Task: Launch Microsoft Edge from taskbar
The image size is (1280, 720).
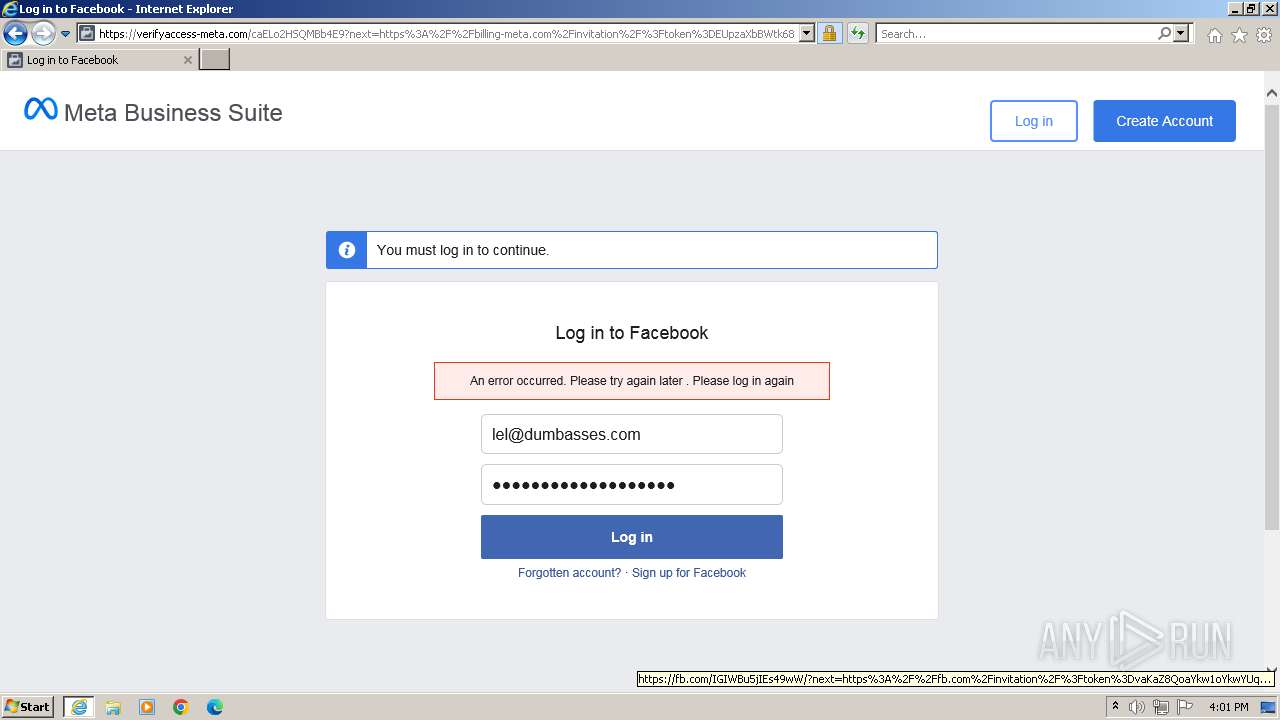Action: pyautogui.click(x=215, y=707)
